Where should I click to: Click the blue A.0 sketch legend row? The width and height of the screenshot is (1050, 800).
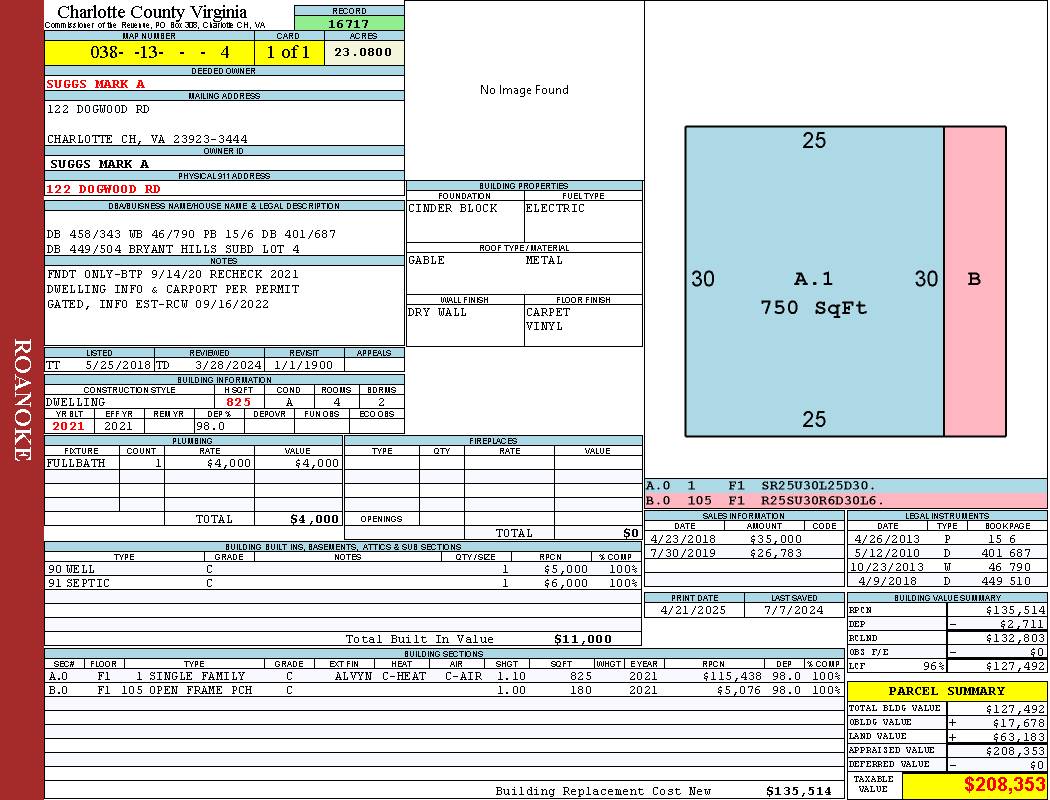point(845,486)
